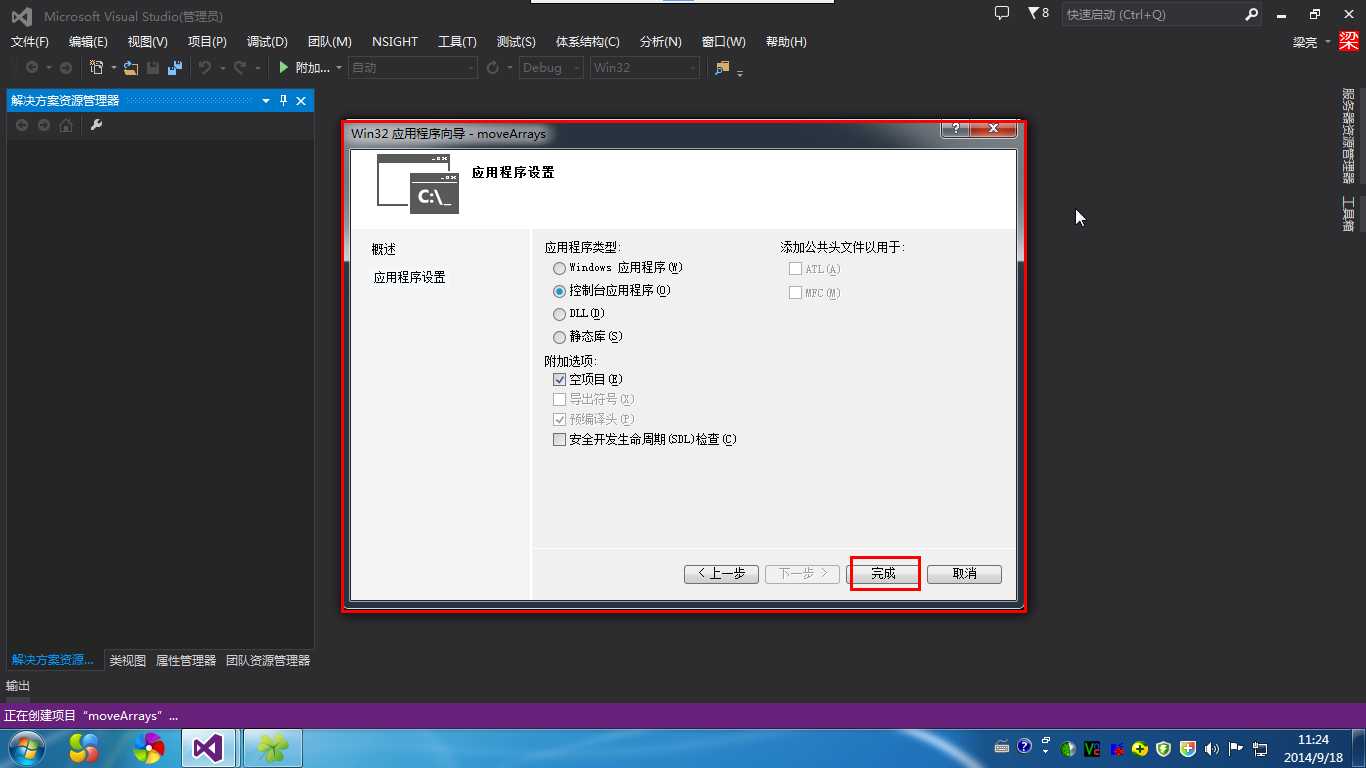Open the 调试(D) menu
The height and width of the screenshot is (768, 1366).
click(267, 42)
